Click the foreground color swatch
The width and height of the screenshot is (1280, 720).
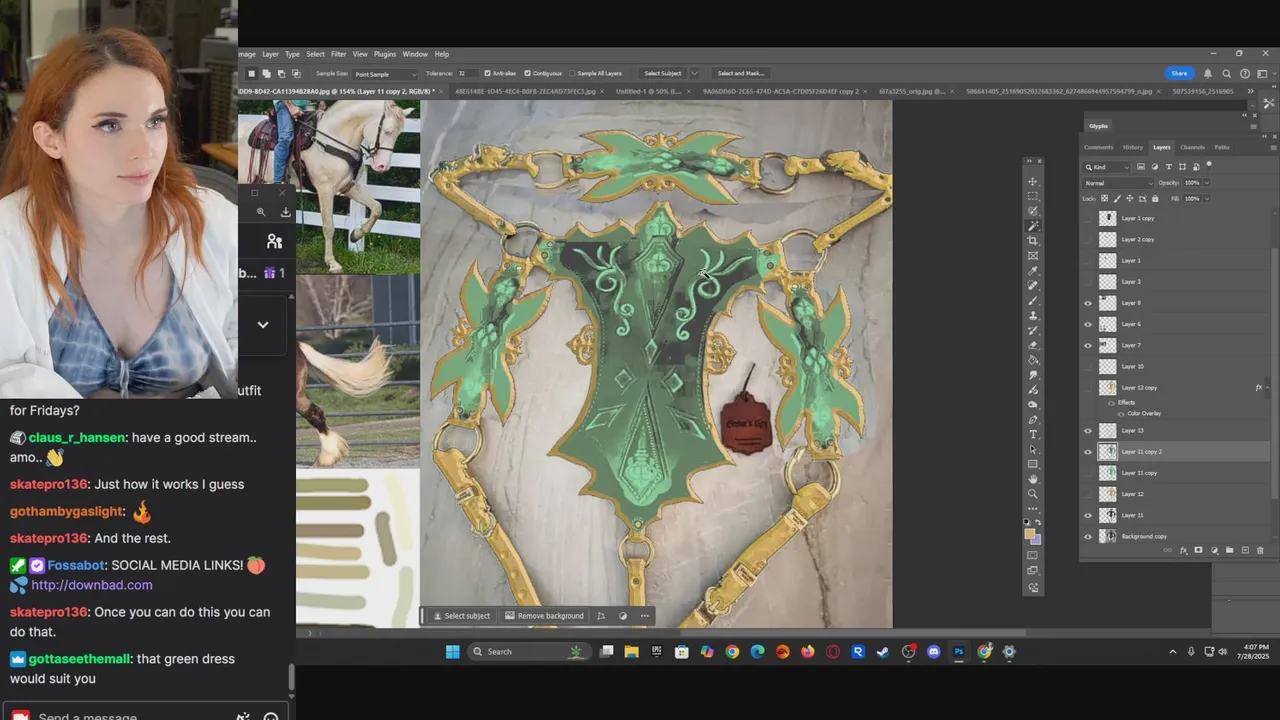[x=1030, y=534]
